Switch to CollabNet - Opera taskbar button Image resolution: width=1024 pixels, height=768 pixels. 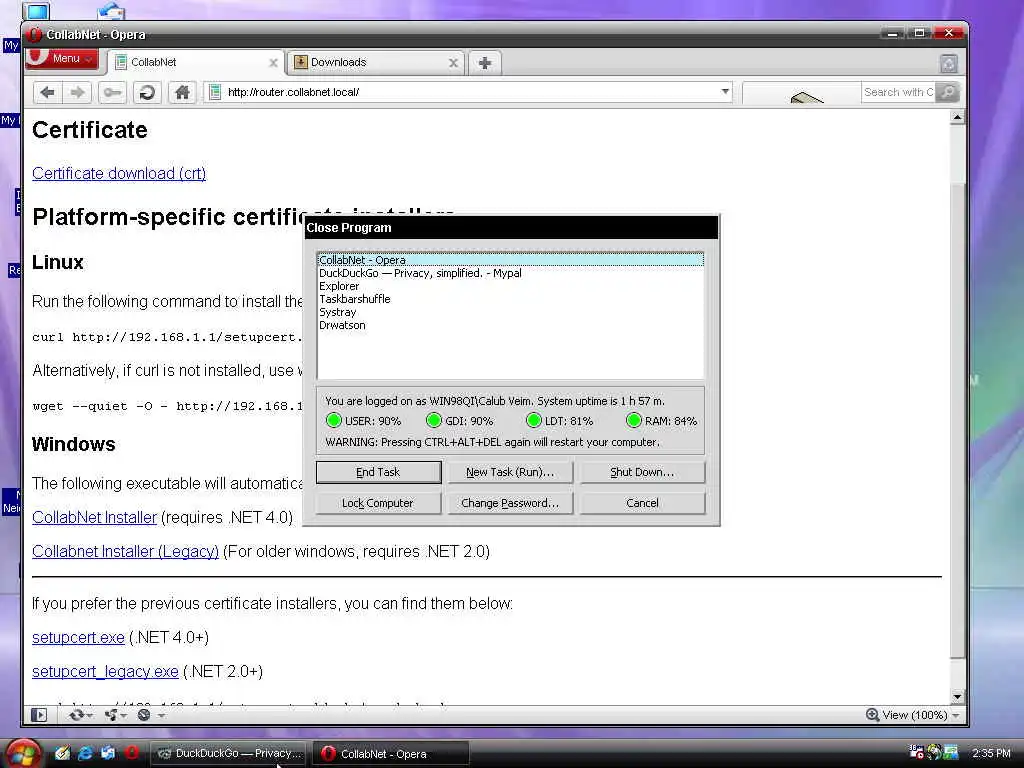(391, 754)
